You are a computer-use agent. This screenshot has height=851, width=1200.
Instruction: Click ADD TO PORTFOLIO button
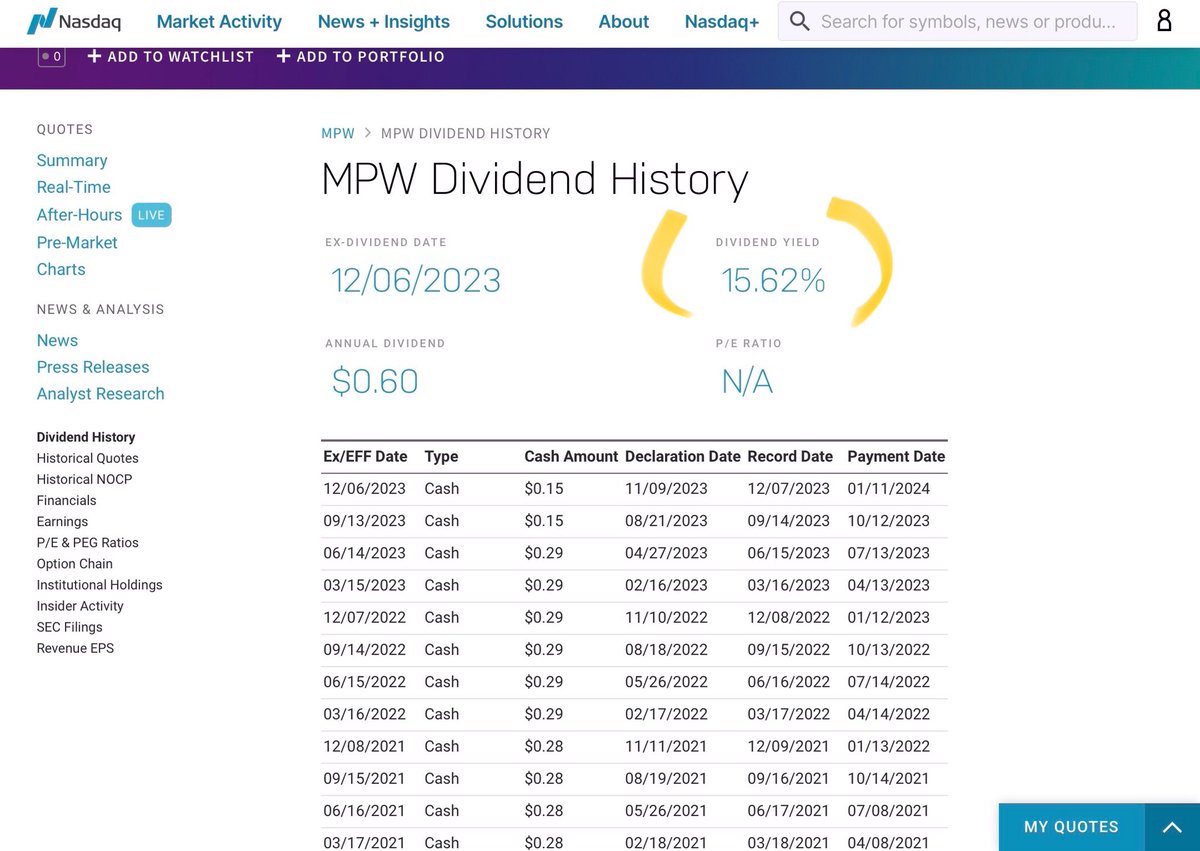361,57
